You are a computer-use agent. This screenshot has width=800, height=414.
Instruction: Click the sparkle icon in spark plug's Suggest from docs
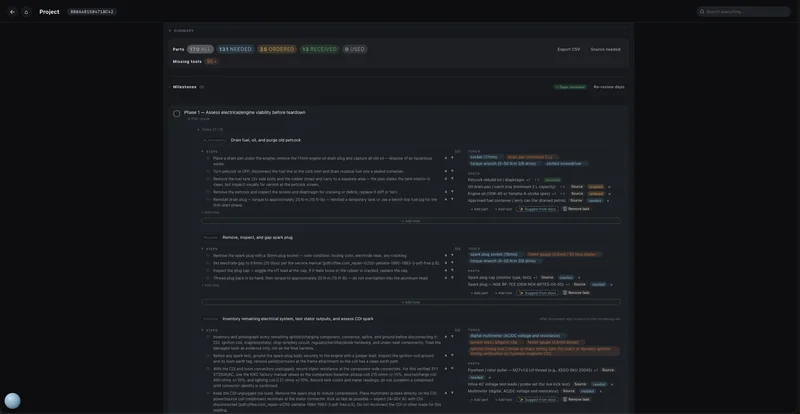click(x=521, y=293)
